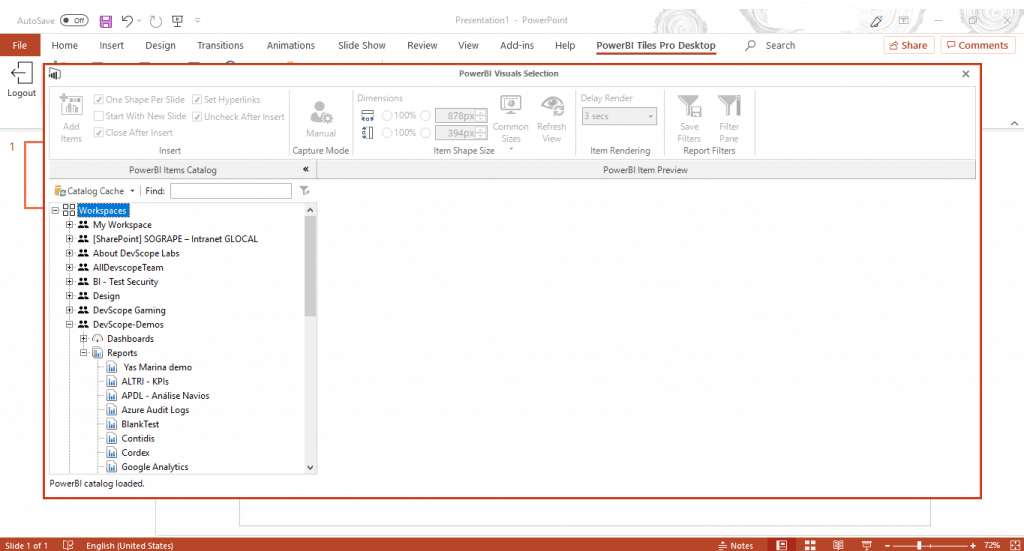Collapse the ribbon chevron
Viewport: 1024px width, 551px height.
1014,123
